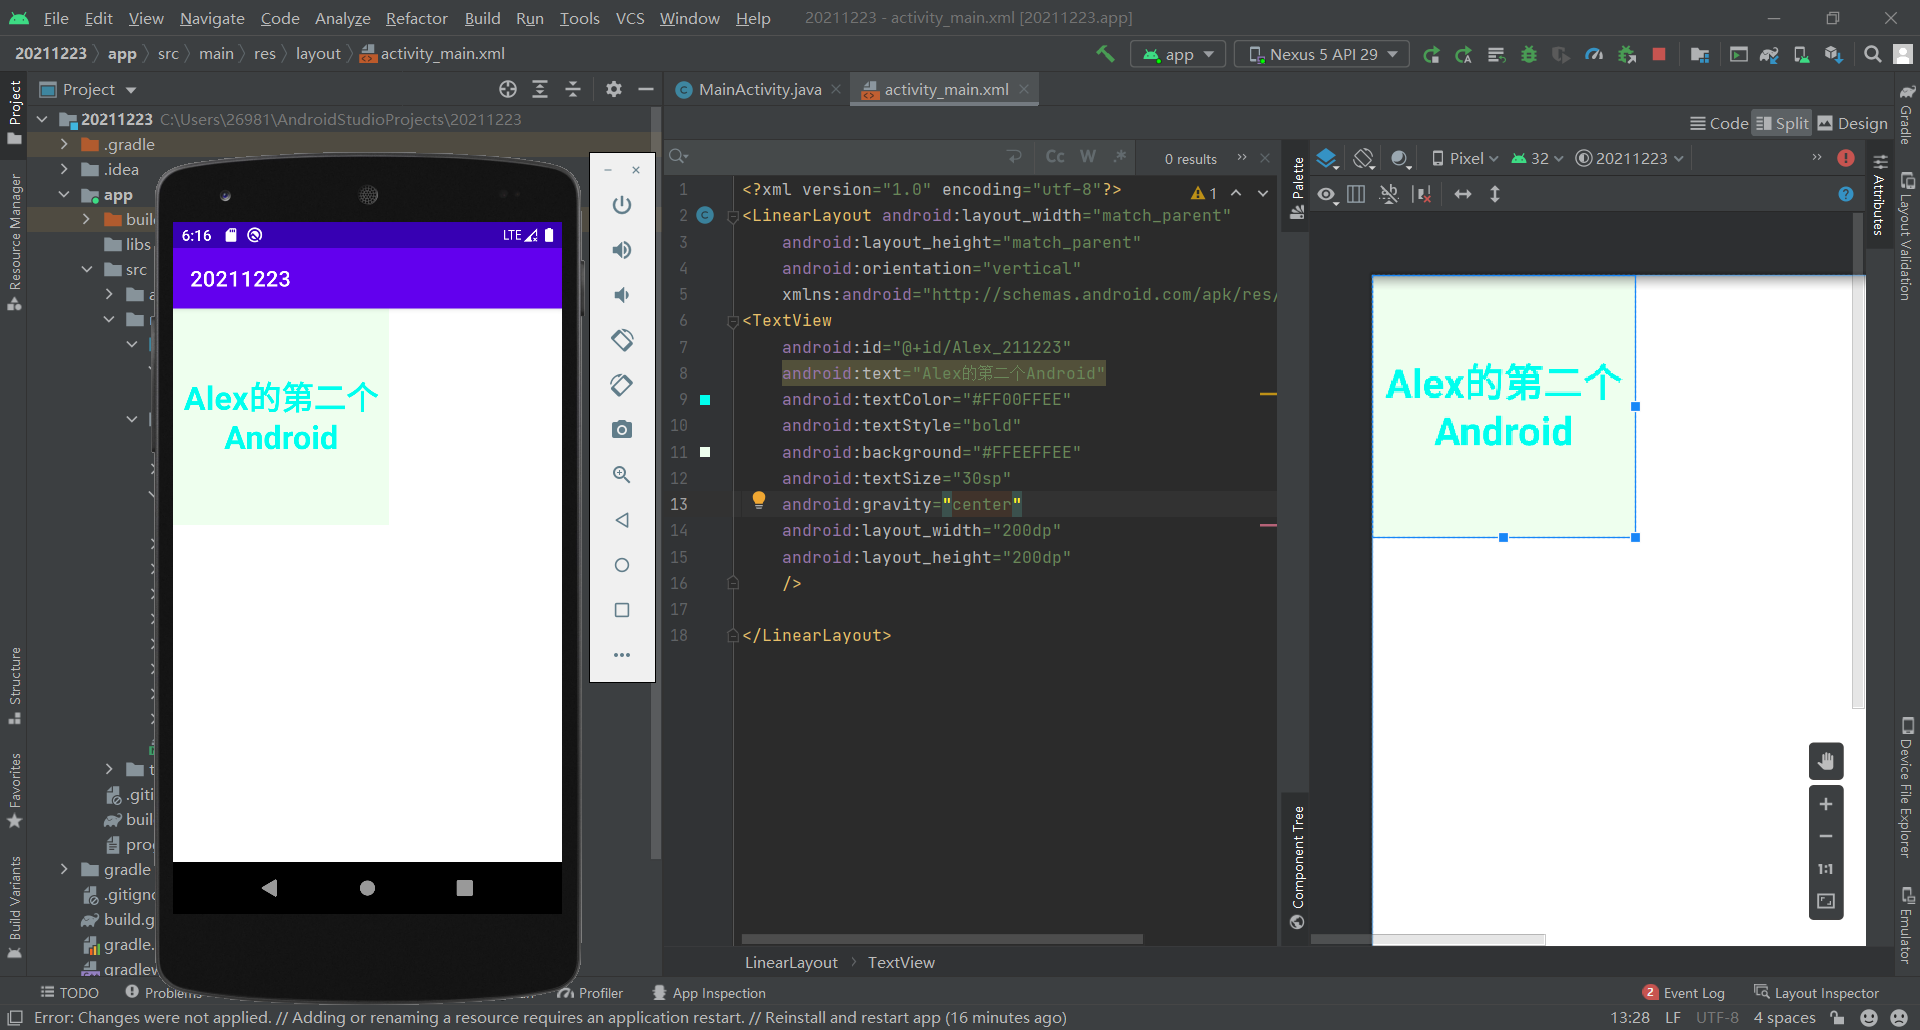Image resolution: width=1920 pixels, height=1030 pixels.
Task: Click the cyan textColor swatch in the gutter
Action: 705,400
